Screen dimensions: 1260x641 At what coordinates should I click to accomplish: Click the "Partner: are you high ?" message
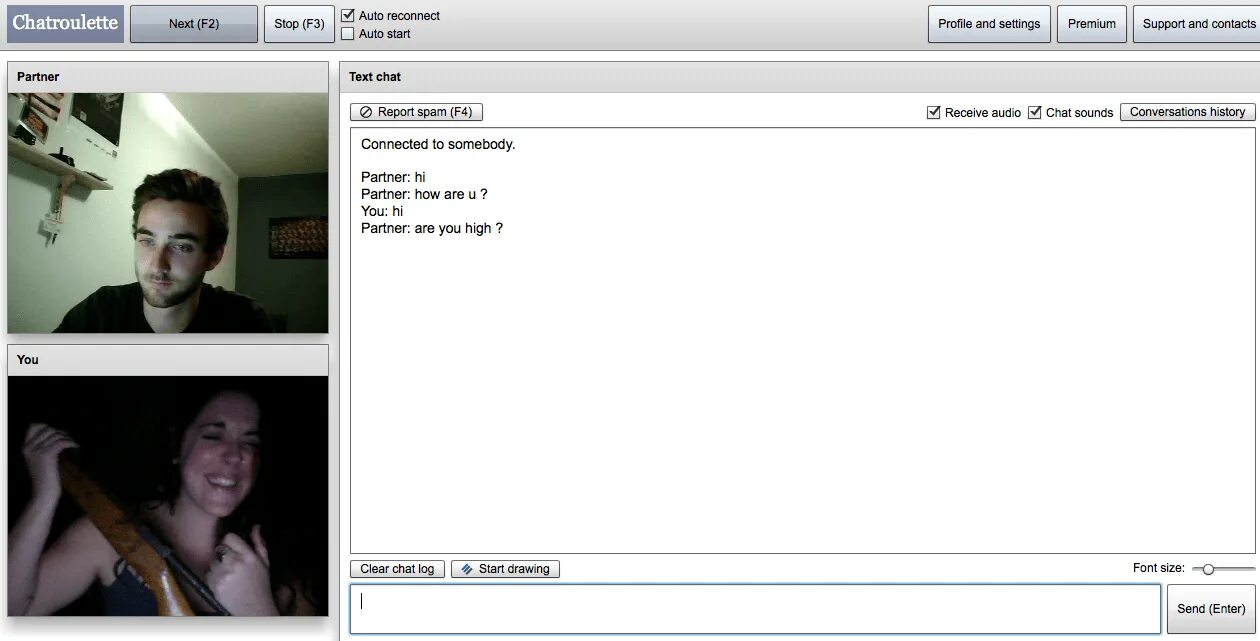[432, 228]
